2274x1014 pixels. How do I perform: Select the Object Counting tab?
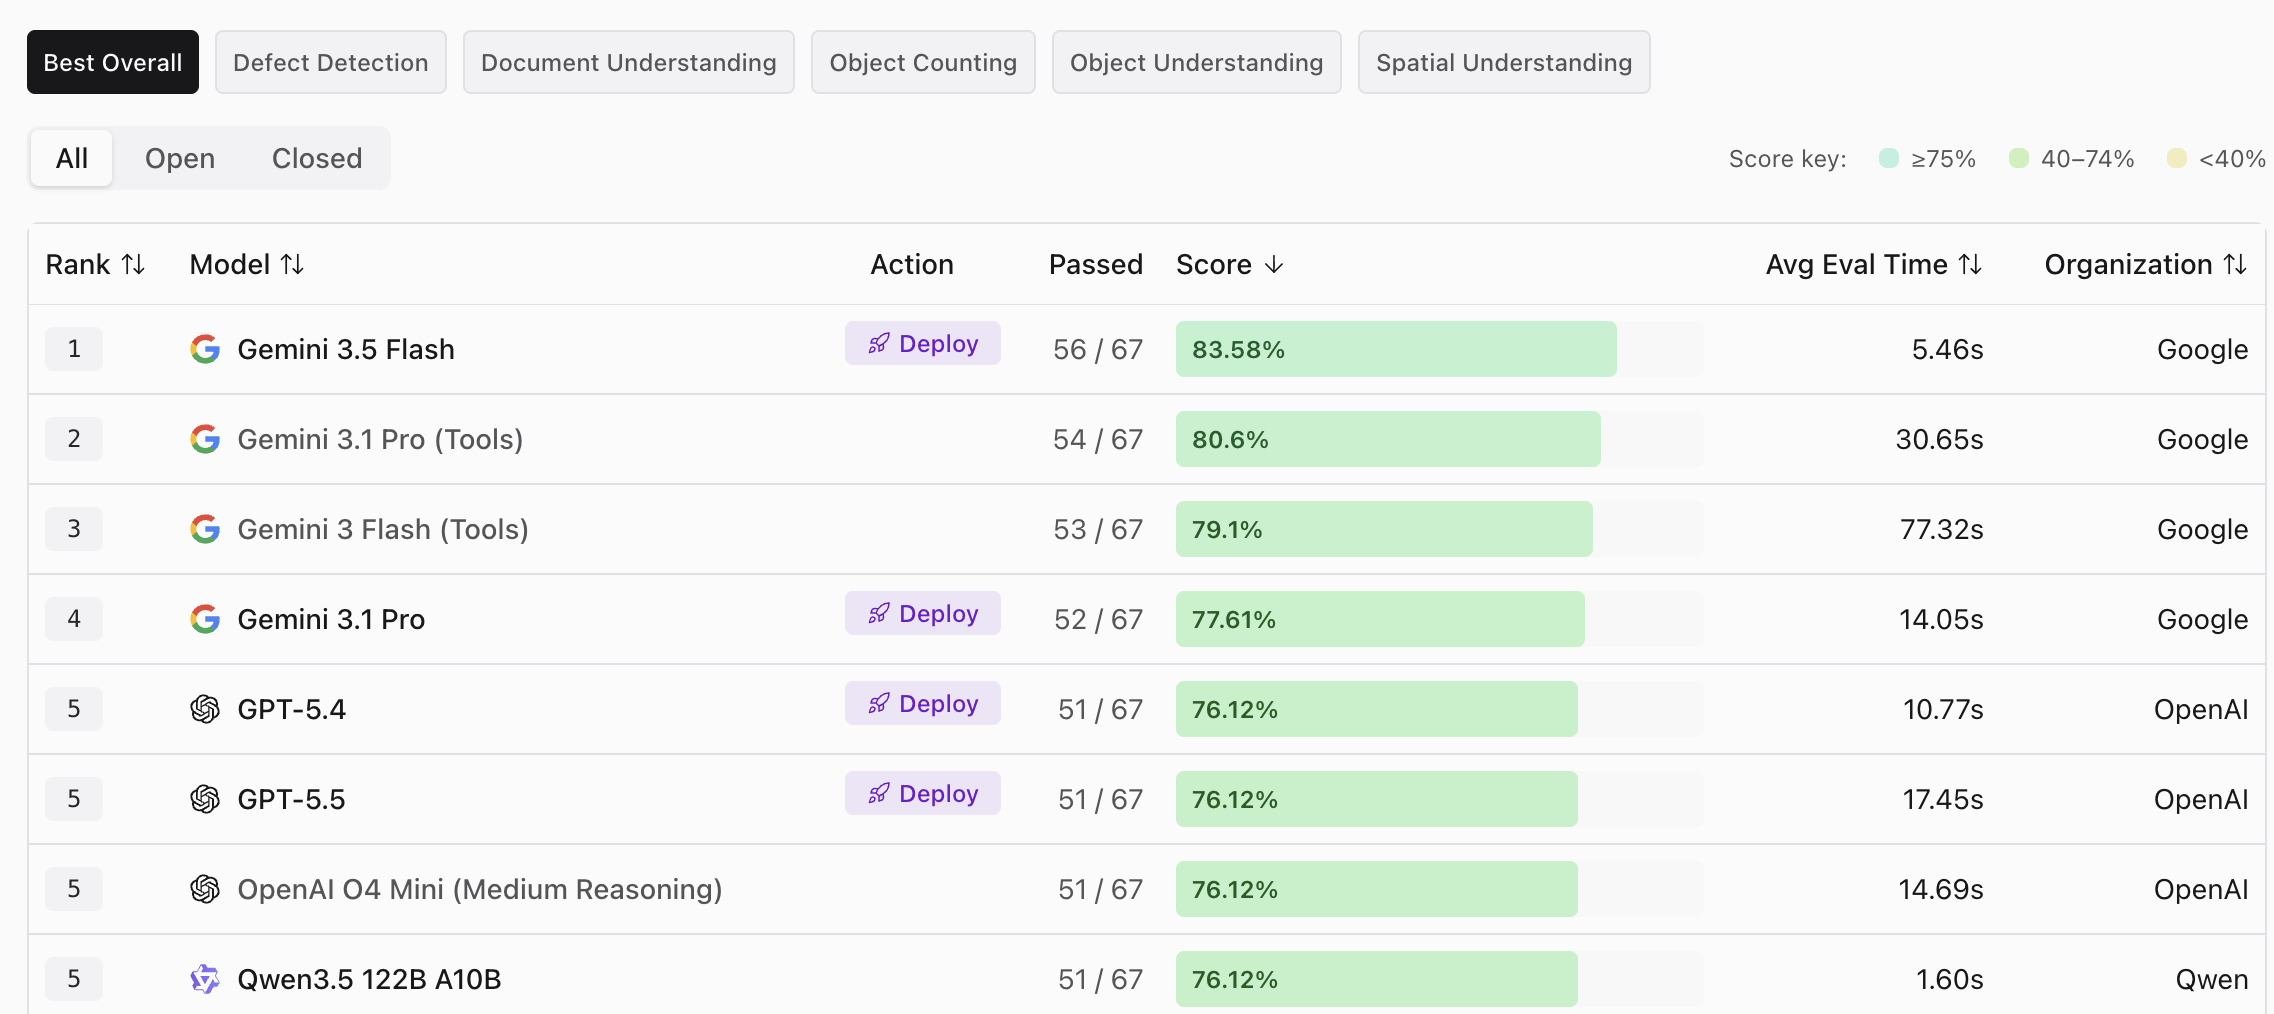[923, 62]
